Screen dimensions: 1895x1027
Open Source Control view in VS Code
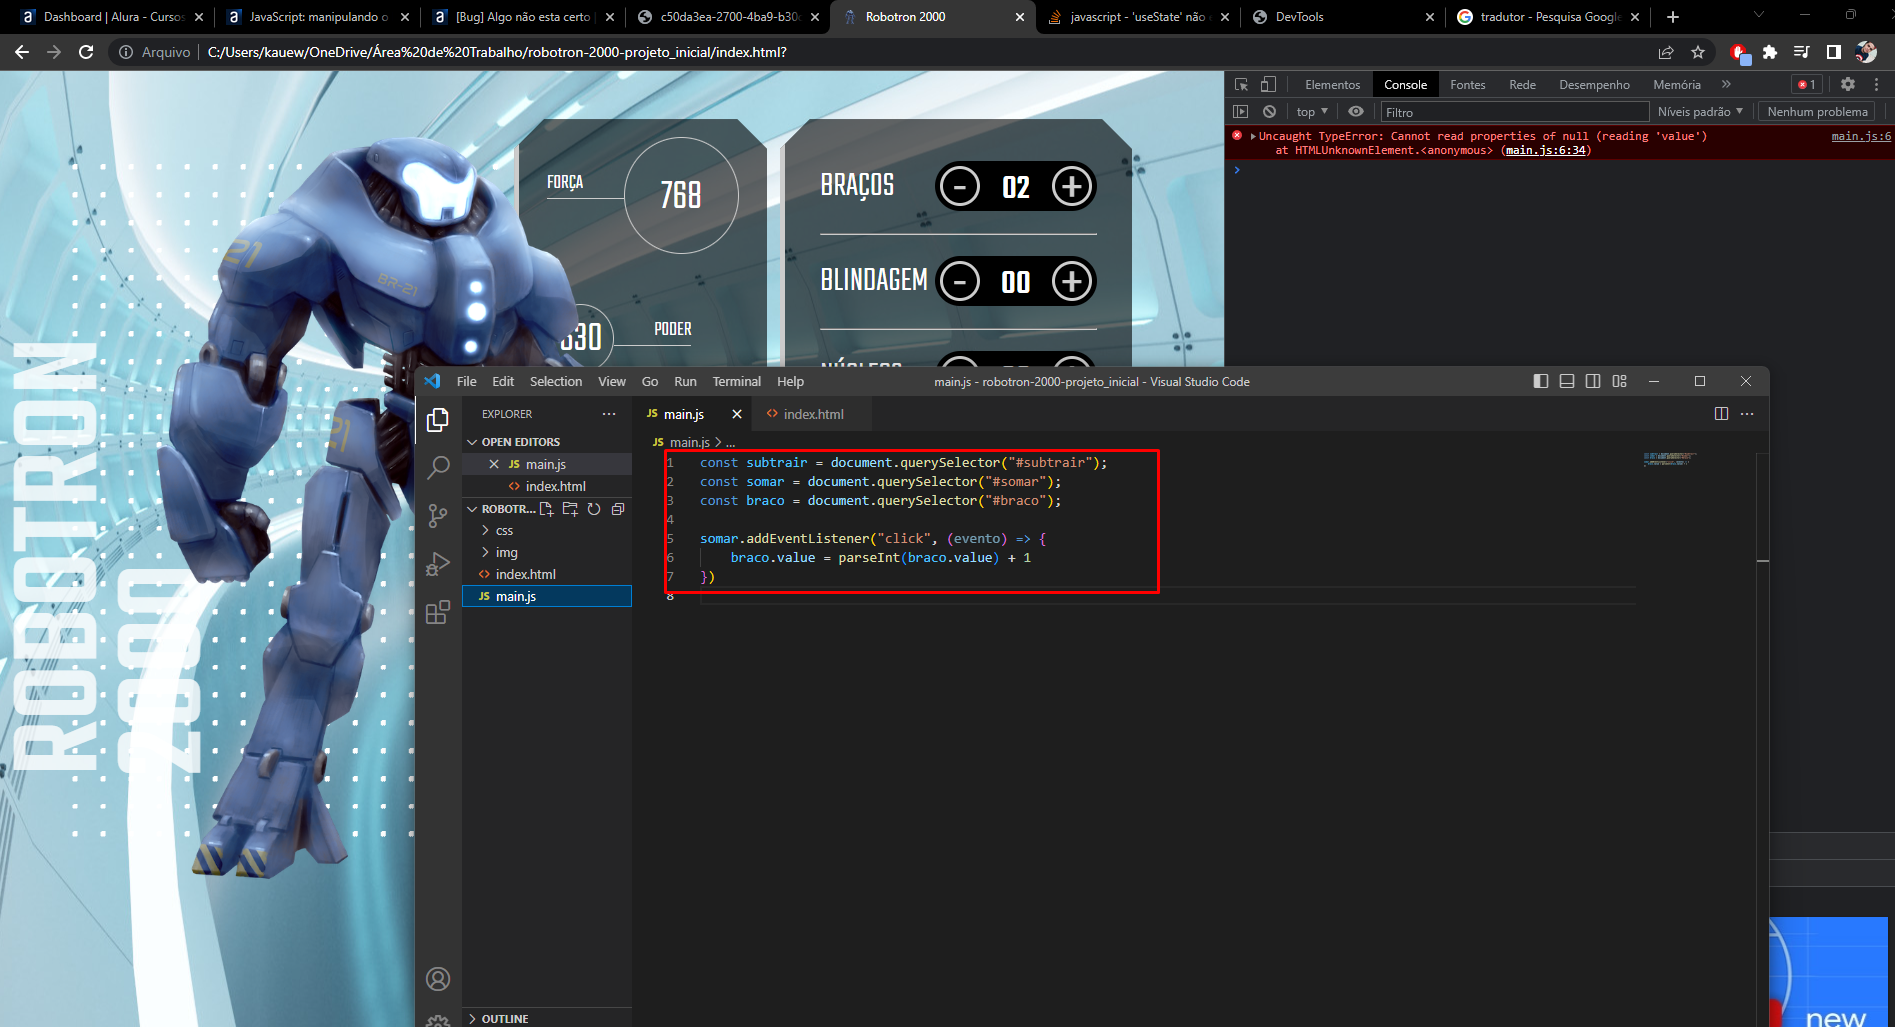click(438, 516)
